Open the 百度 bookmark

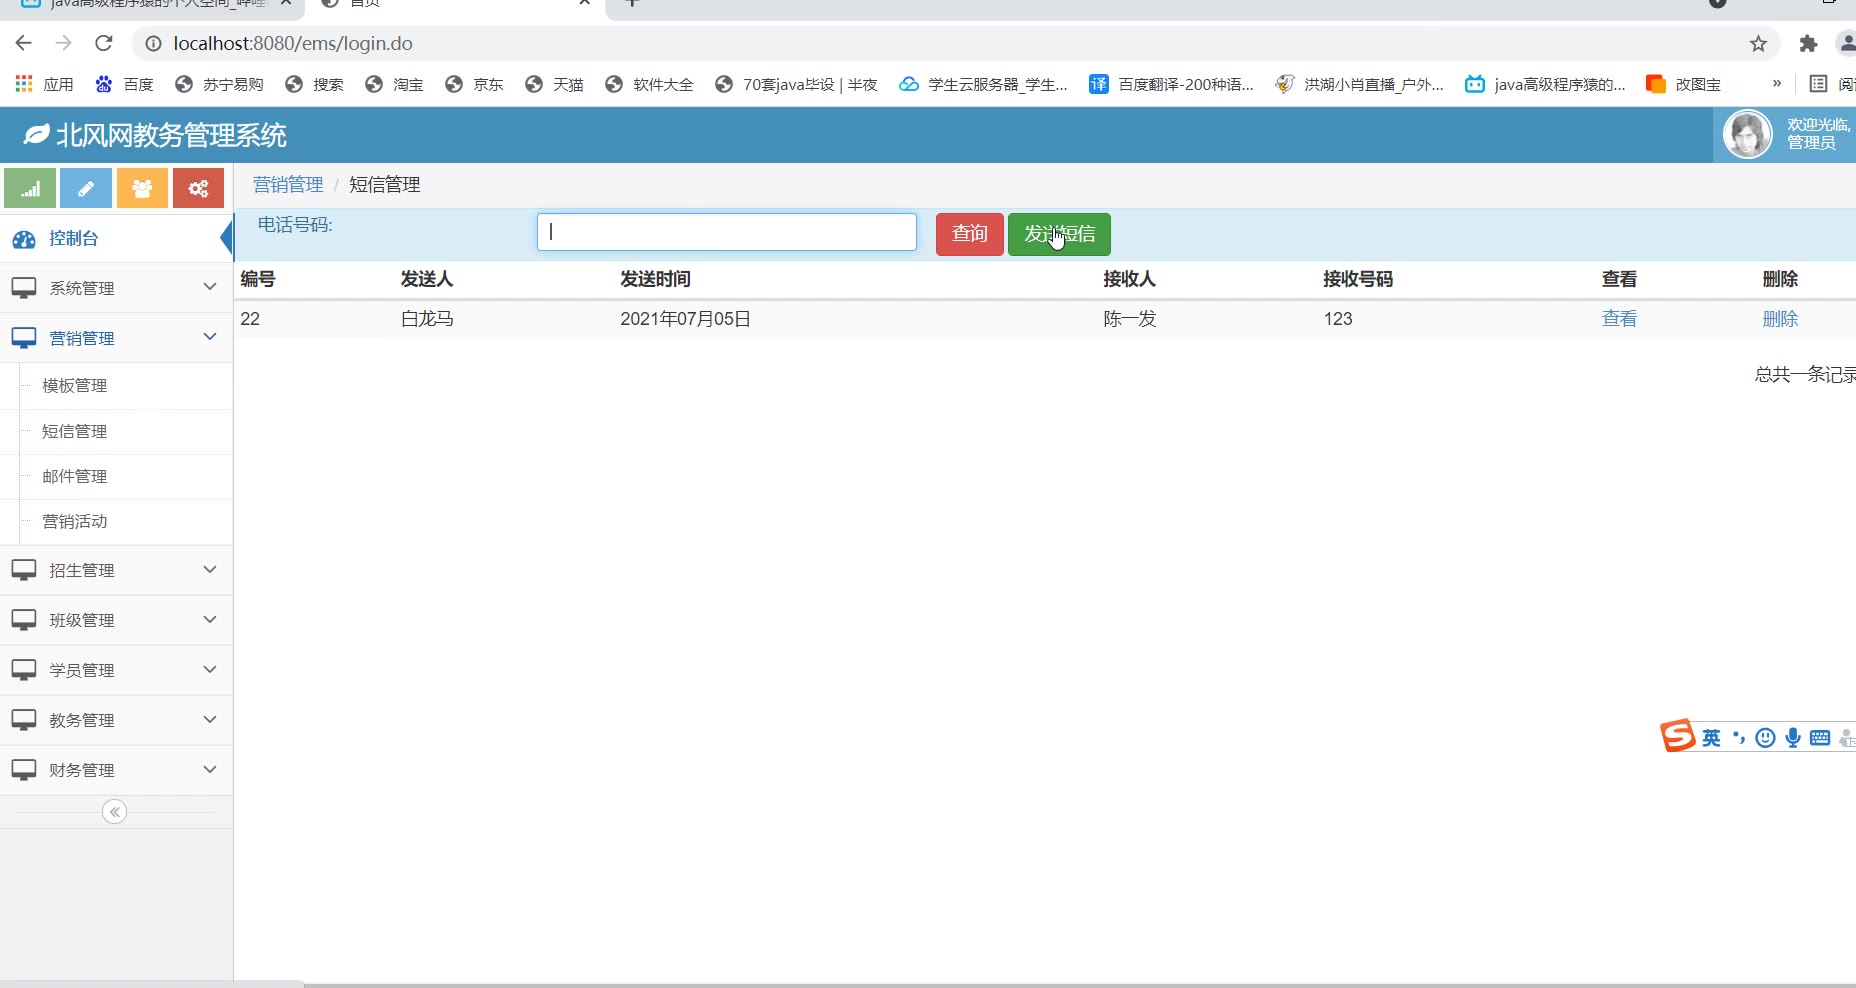tap(124, 84)
